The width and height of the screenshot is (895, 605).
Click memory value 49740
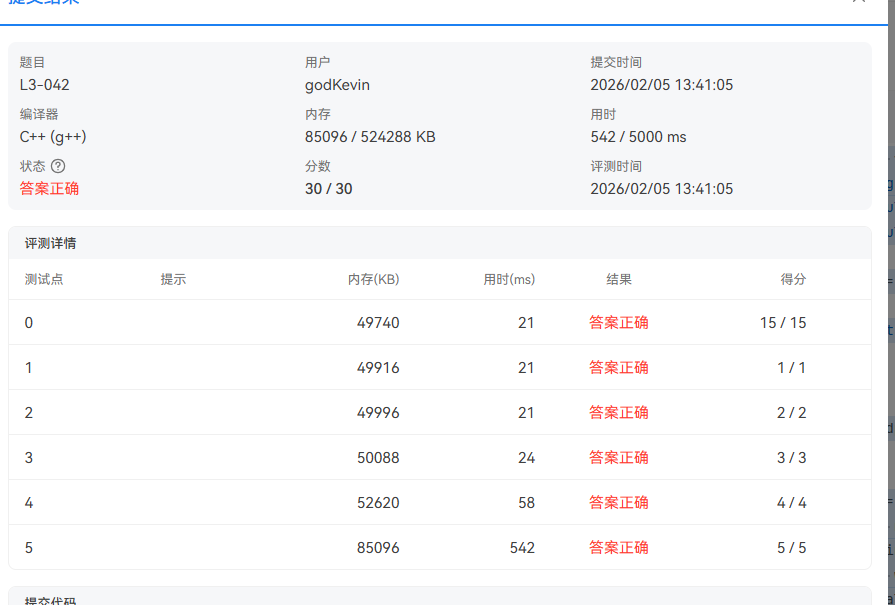tap(378, 323)
